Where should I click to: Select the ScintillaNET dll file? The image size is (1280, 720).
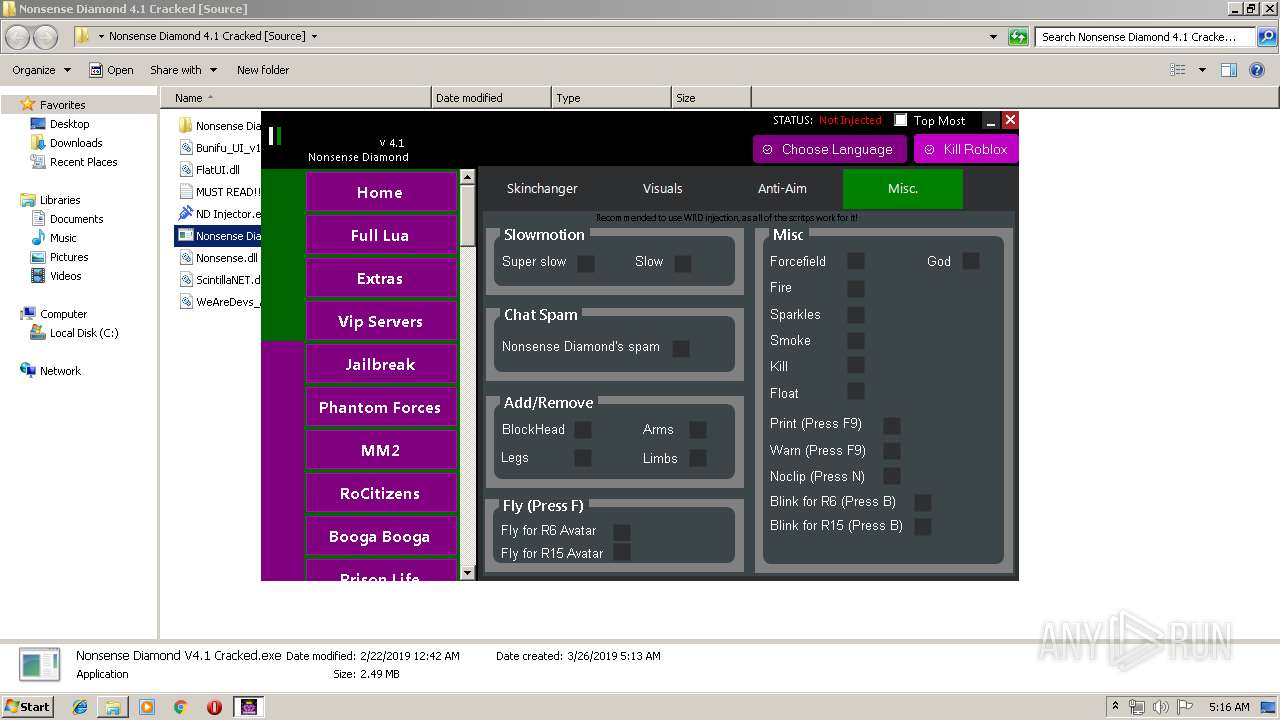(220, 279)
